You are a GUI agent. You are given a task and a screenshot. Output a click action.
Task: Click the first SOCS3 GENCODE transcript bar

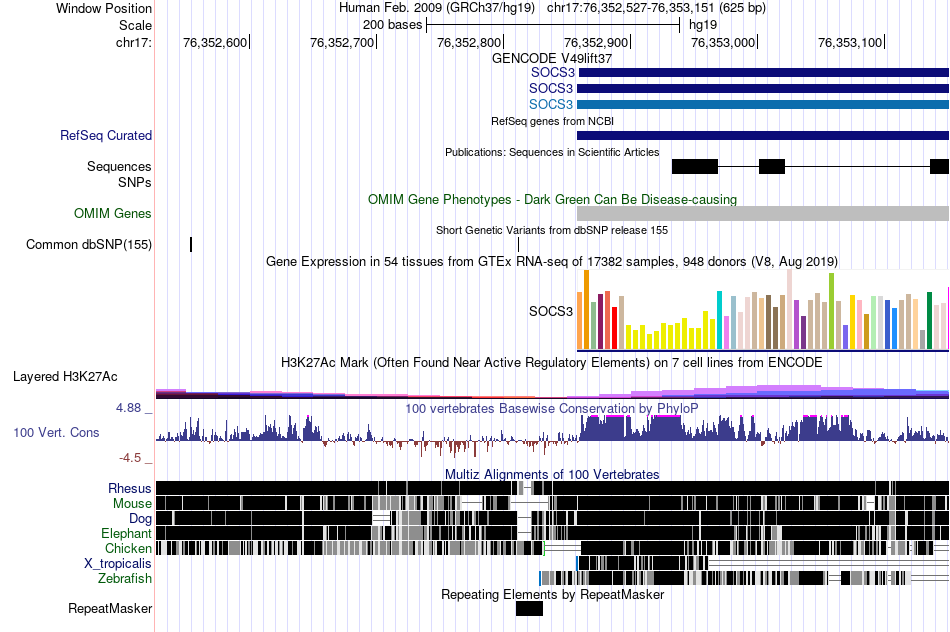tap(763, 73)
